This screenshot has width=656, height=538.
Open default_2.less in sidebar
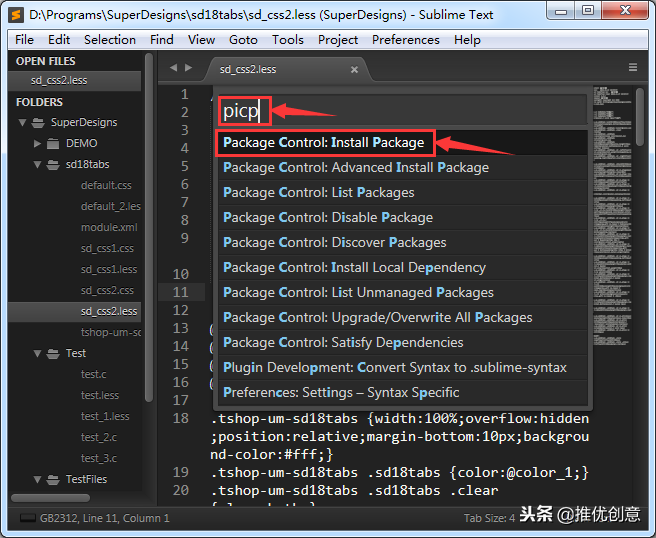pos(111,206)
